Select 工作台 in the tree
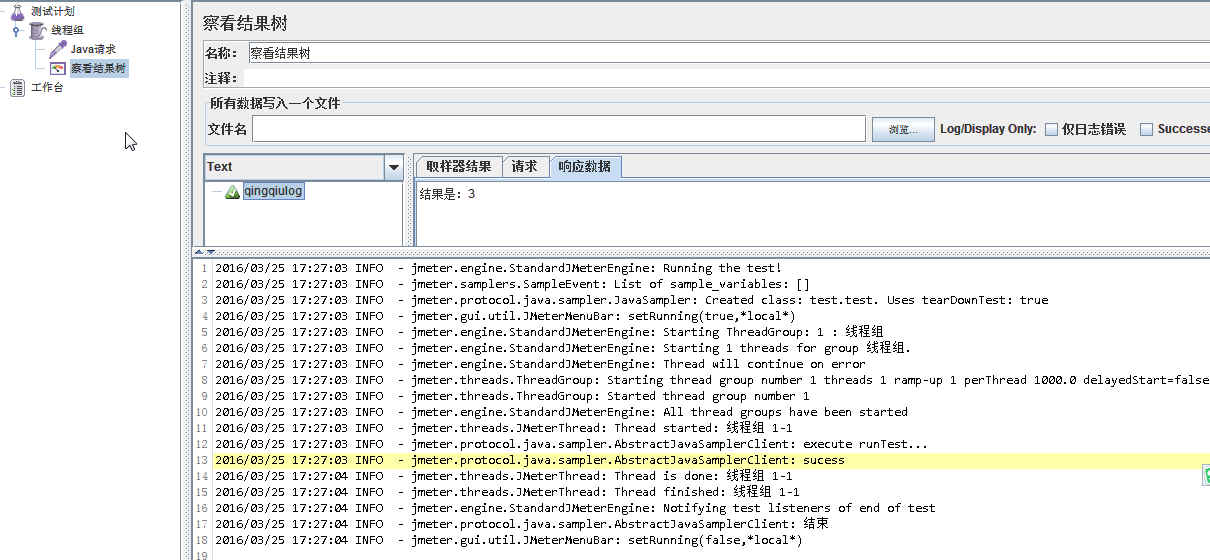The height and width of the screenshot is (560, 1210). tap(47, 88)
